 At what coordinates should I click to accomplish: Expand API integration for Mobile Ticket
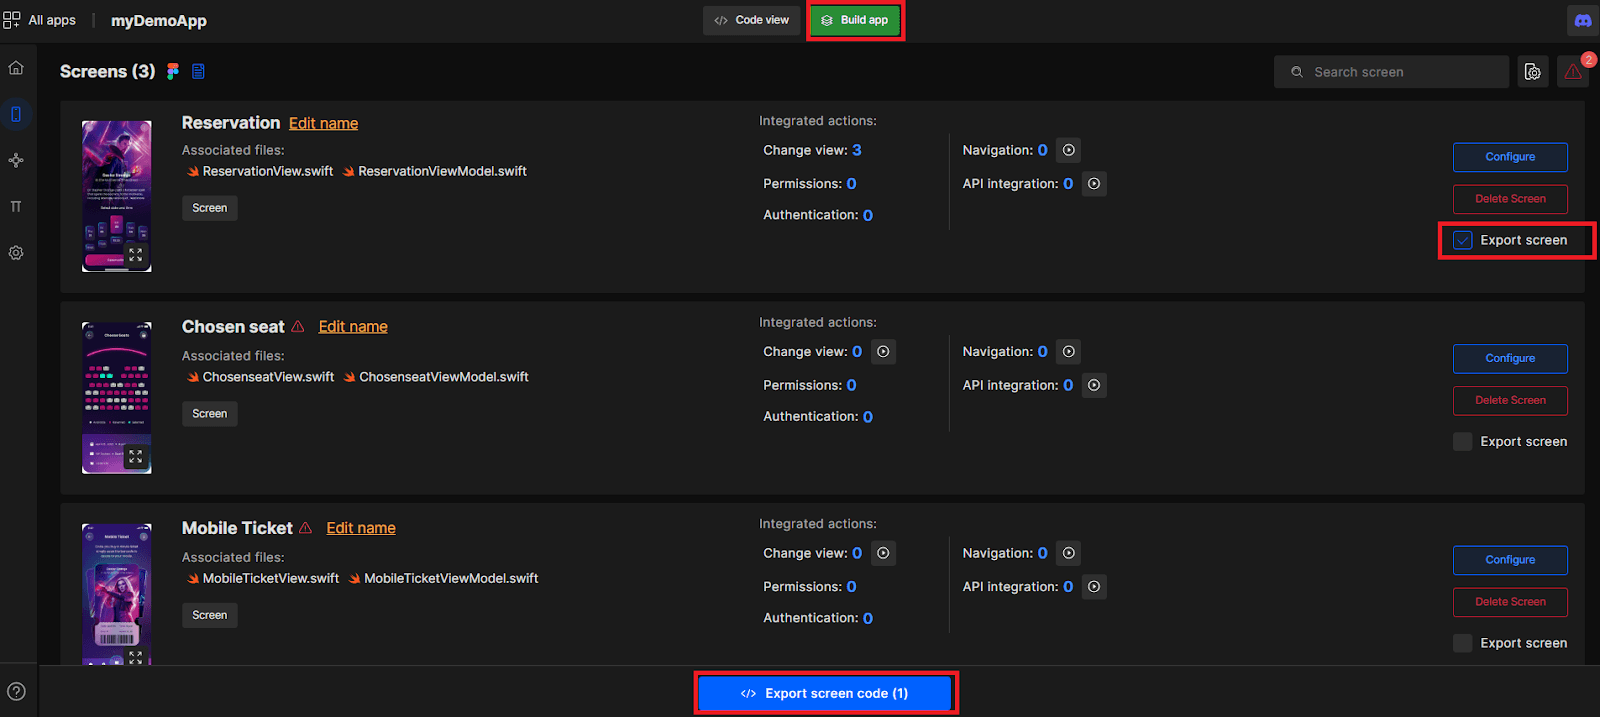pos(1094,587)
